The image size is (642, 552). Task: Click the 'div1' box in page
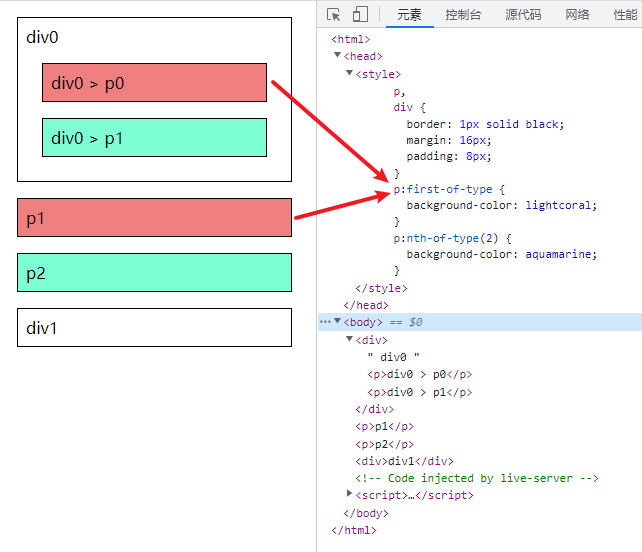click(154, 328)
